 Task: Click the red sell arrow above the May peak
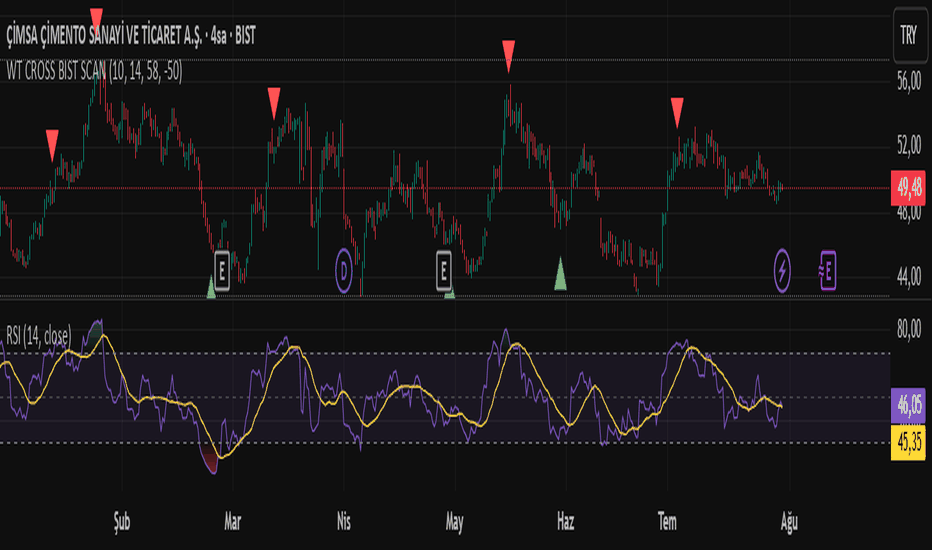pos(508,56)
